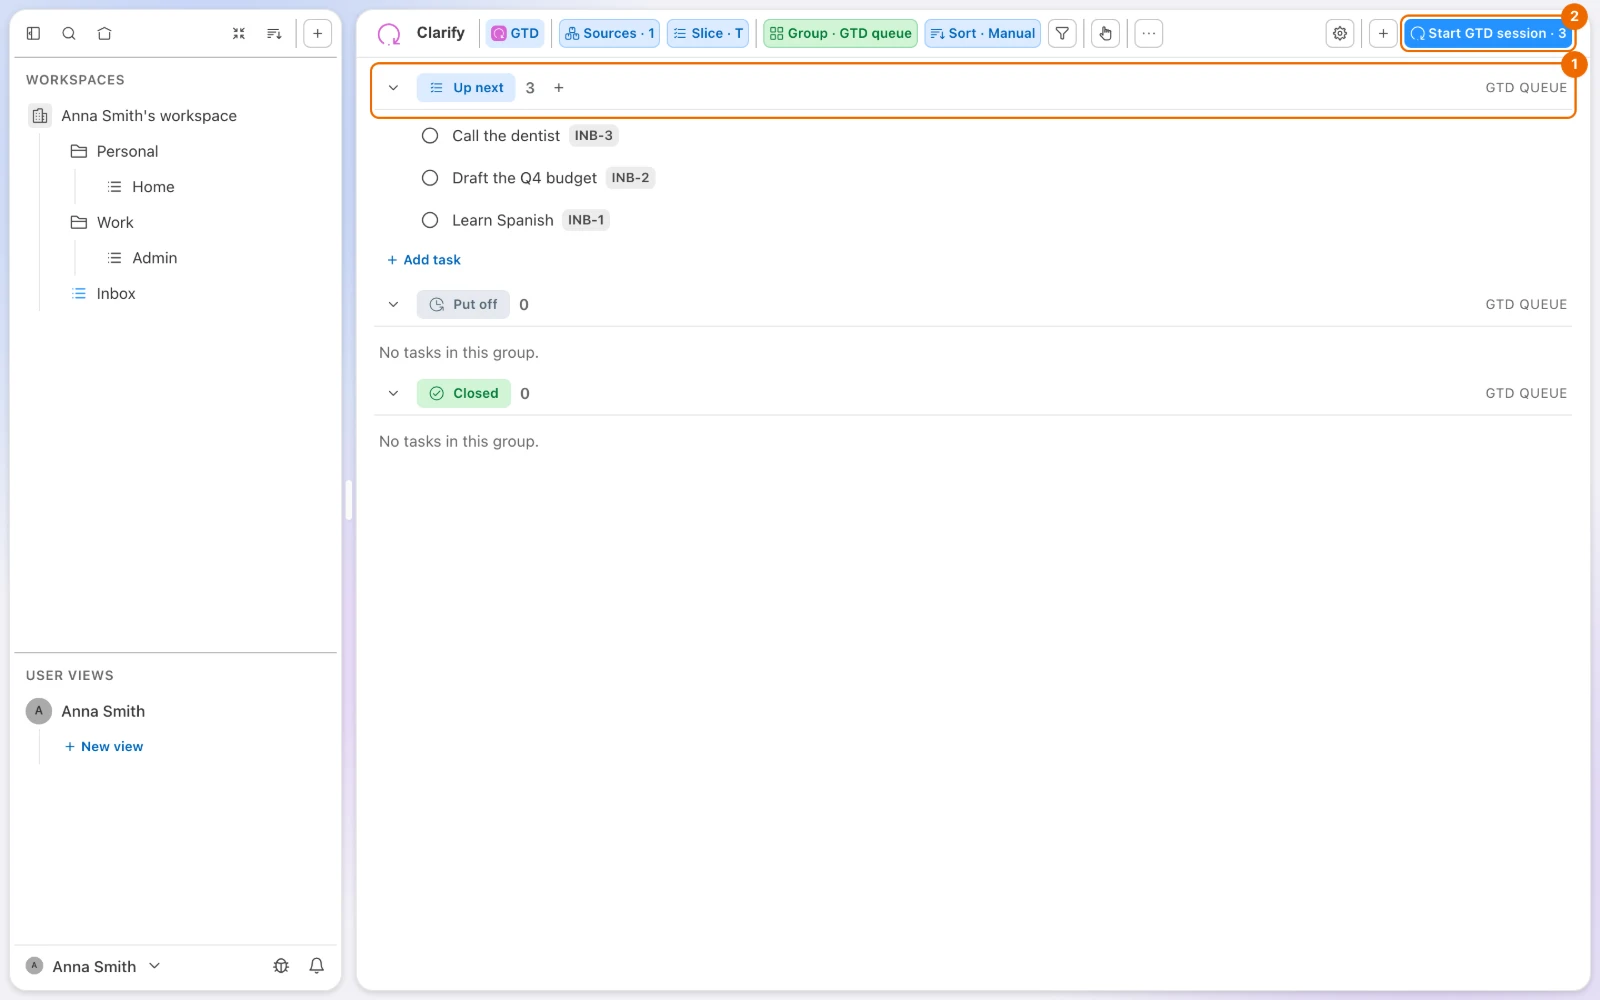This screenshot has height=1000, width=1600.
Task: Collapse the Up next group
Action: tap(393, 88)
